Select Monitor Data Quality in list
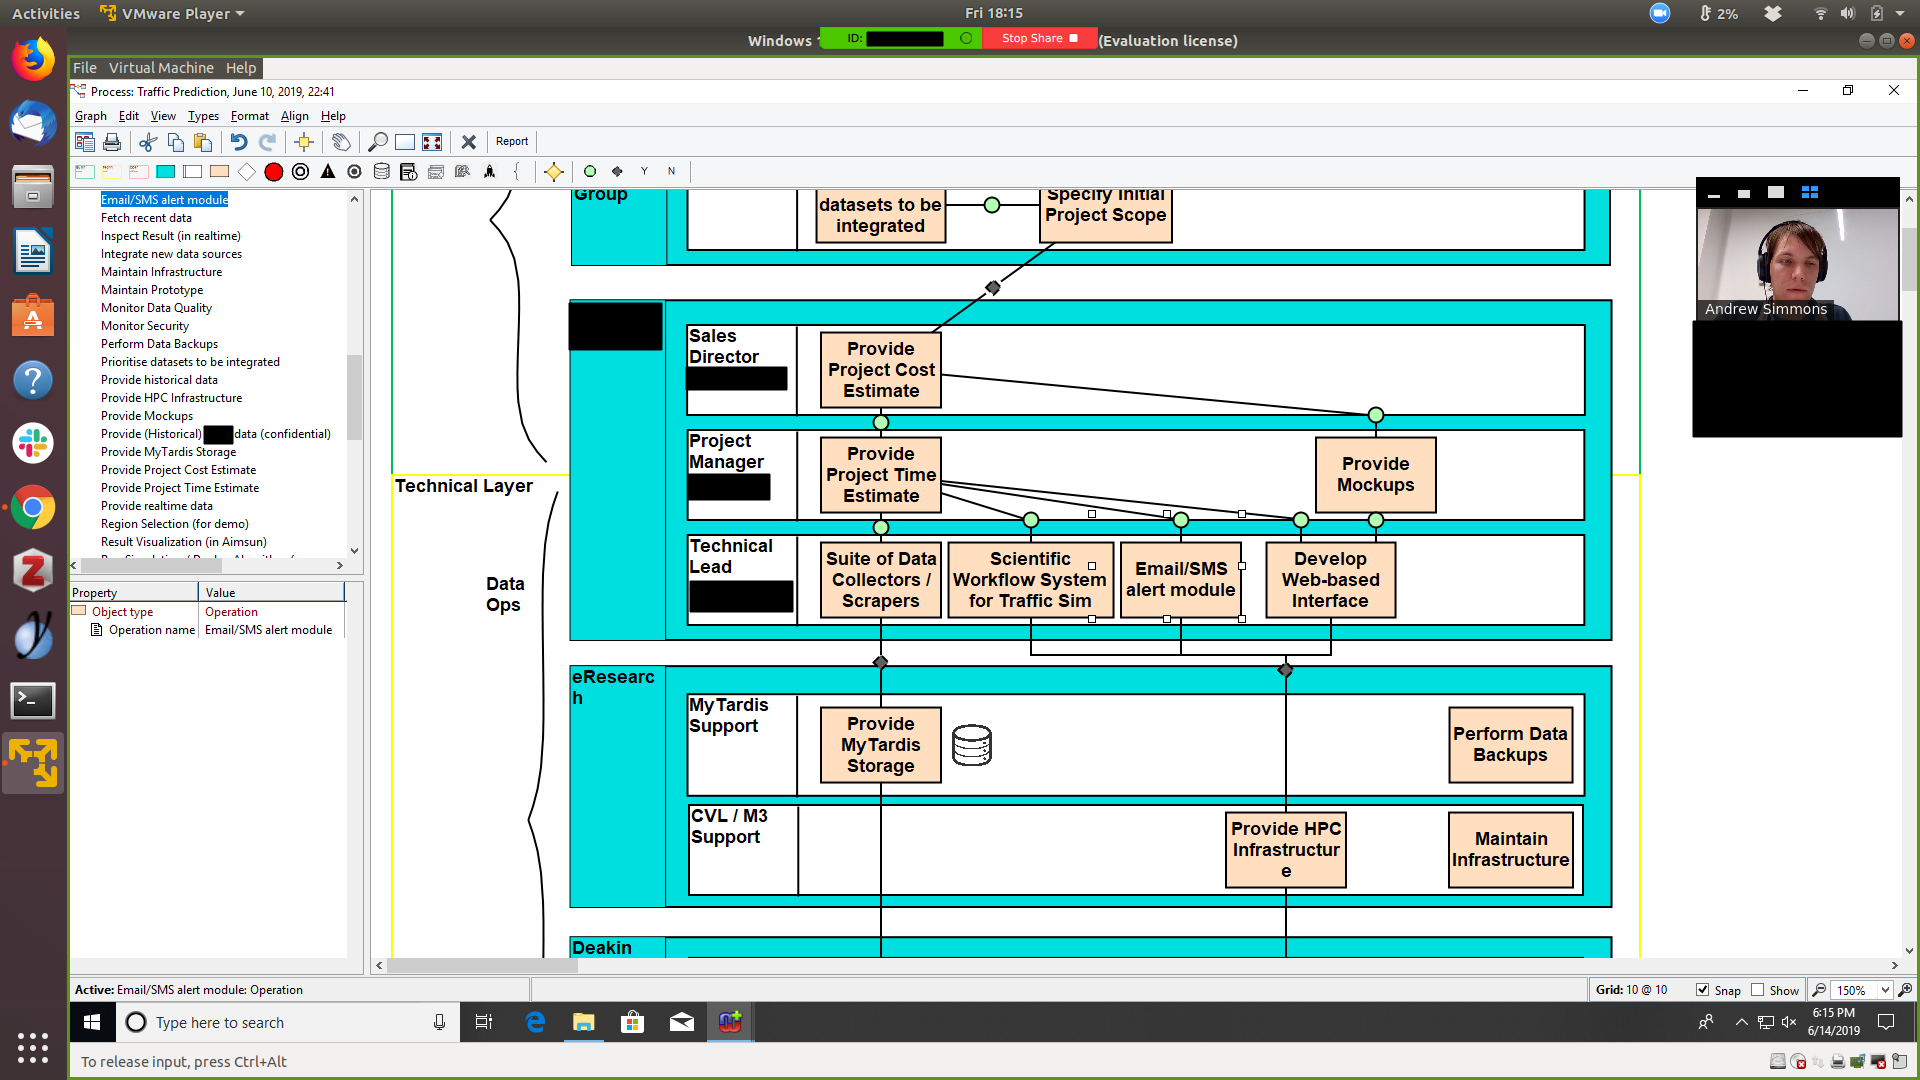The image size is (1920, 1080). (156, 308)
